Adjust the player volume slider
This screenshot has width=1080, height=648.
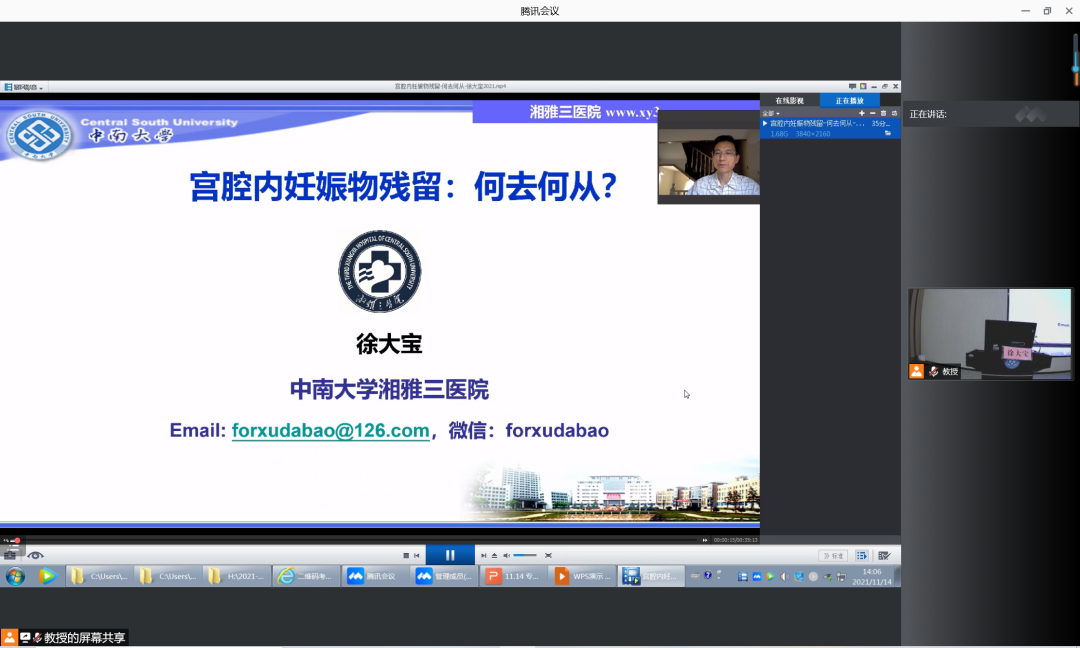click(x=525, y=555)
